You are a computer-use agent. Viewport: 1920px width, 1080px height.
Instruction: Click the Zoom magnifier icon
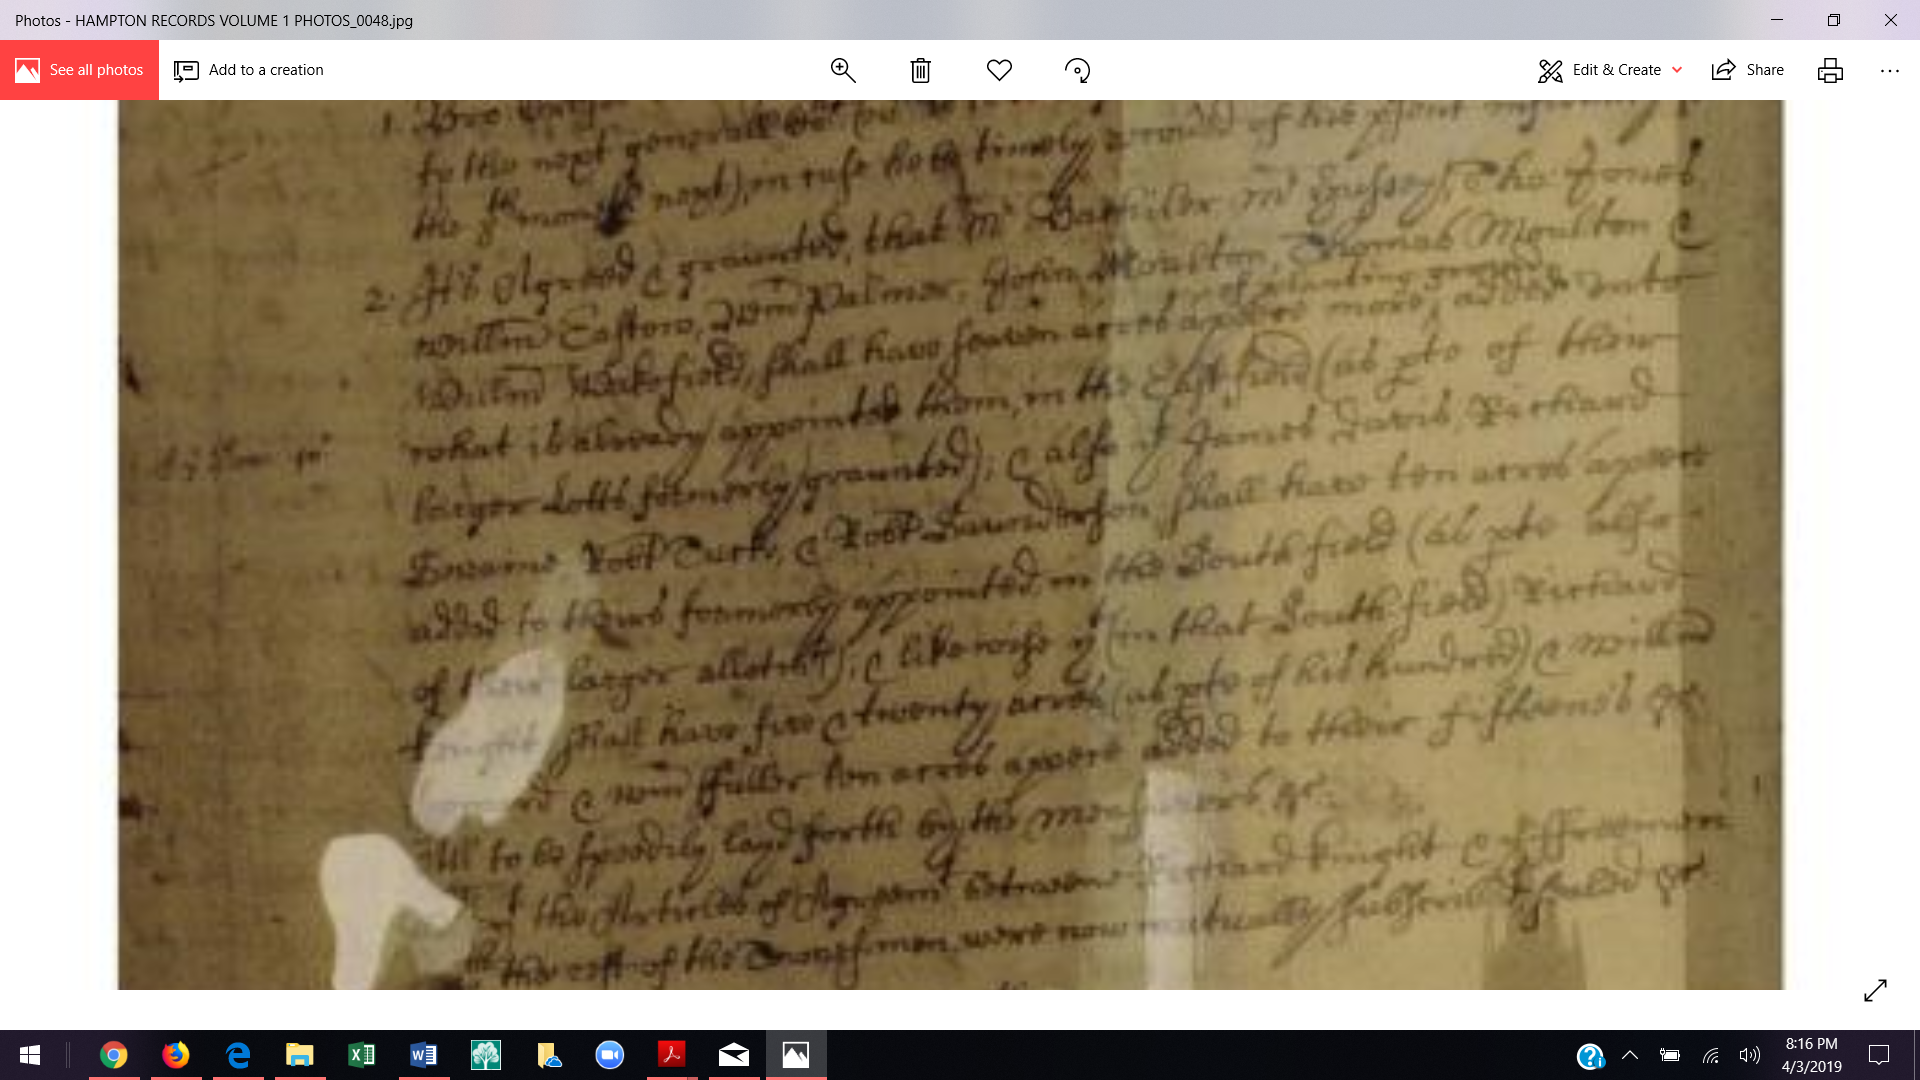pos(843,70)
